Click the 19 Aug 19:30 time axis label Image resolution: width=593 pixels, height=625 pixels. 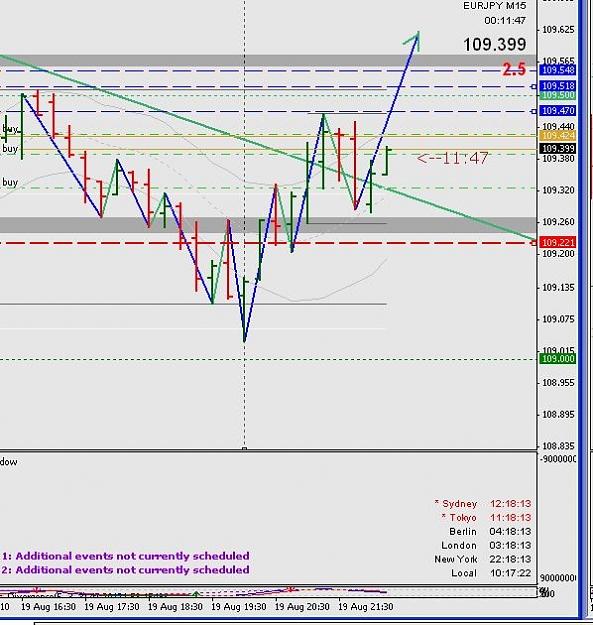tap(239, 607)
